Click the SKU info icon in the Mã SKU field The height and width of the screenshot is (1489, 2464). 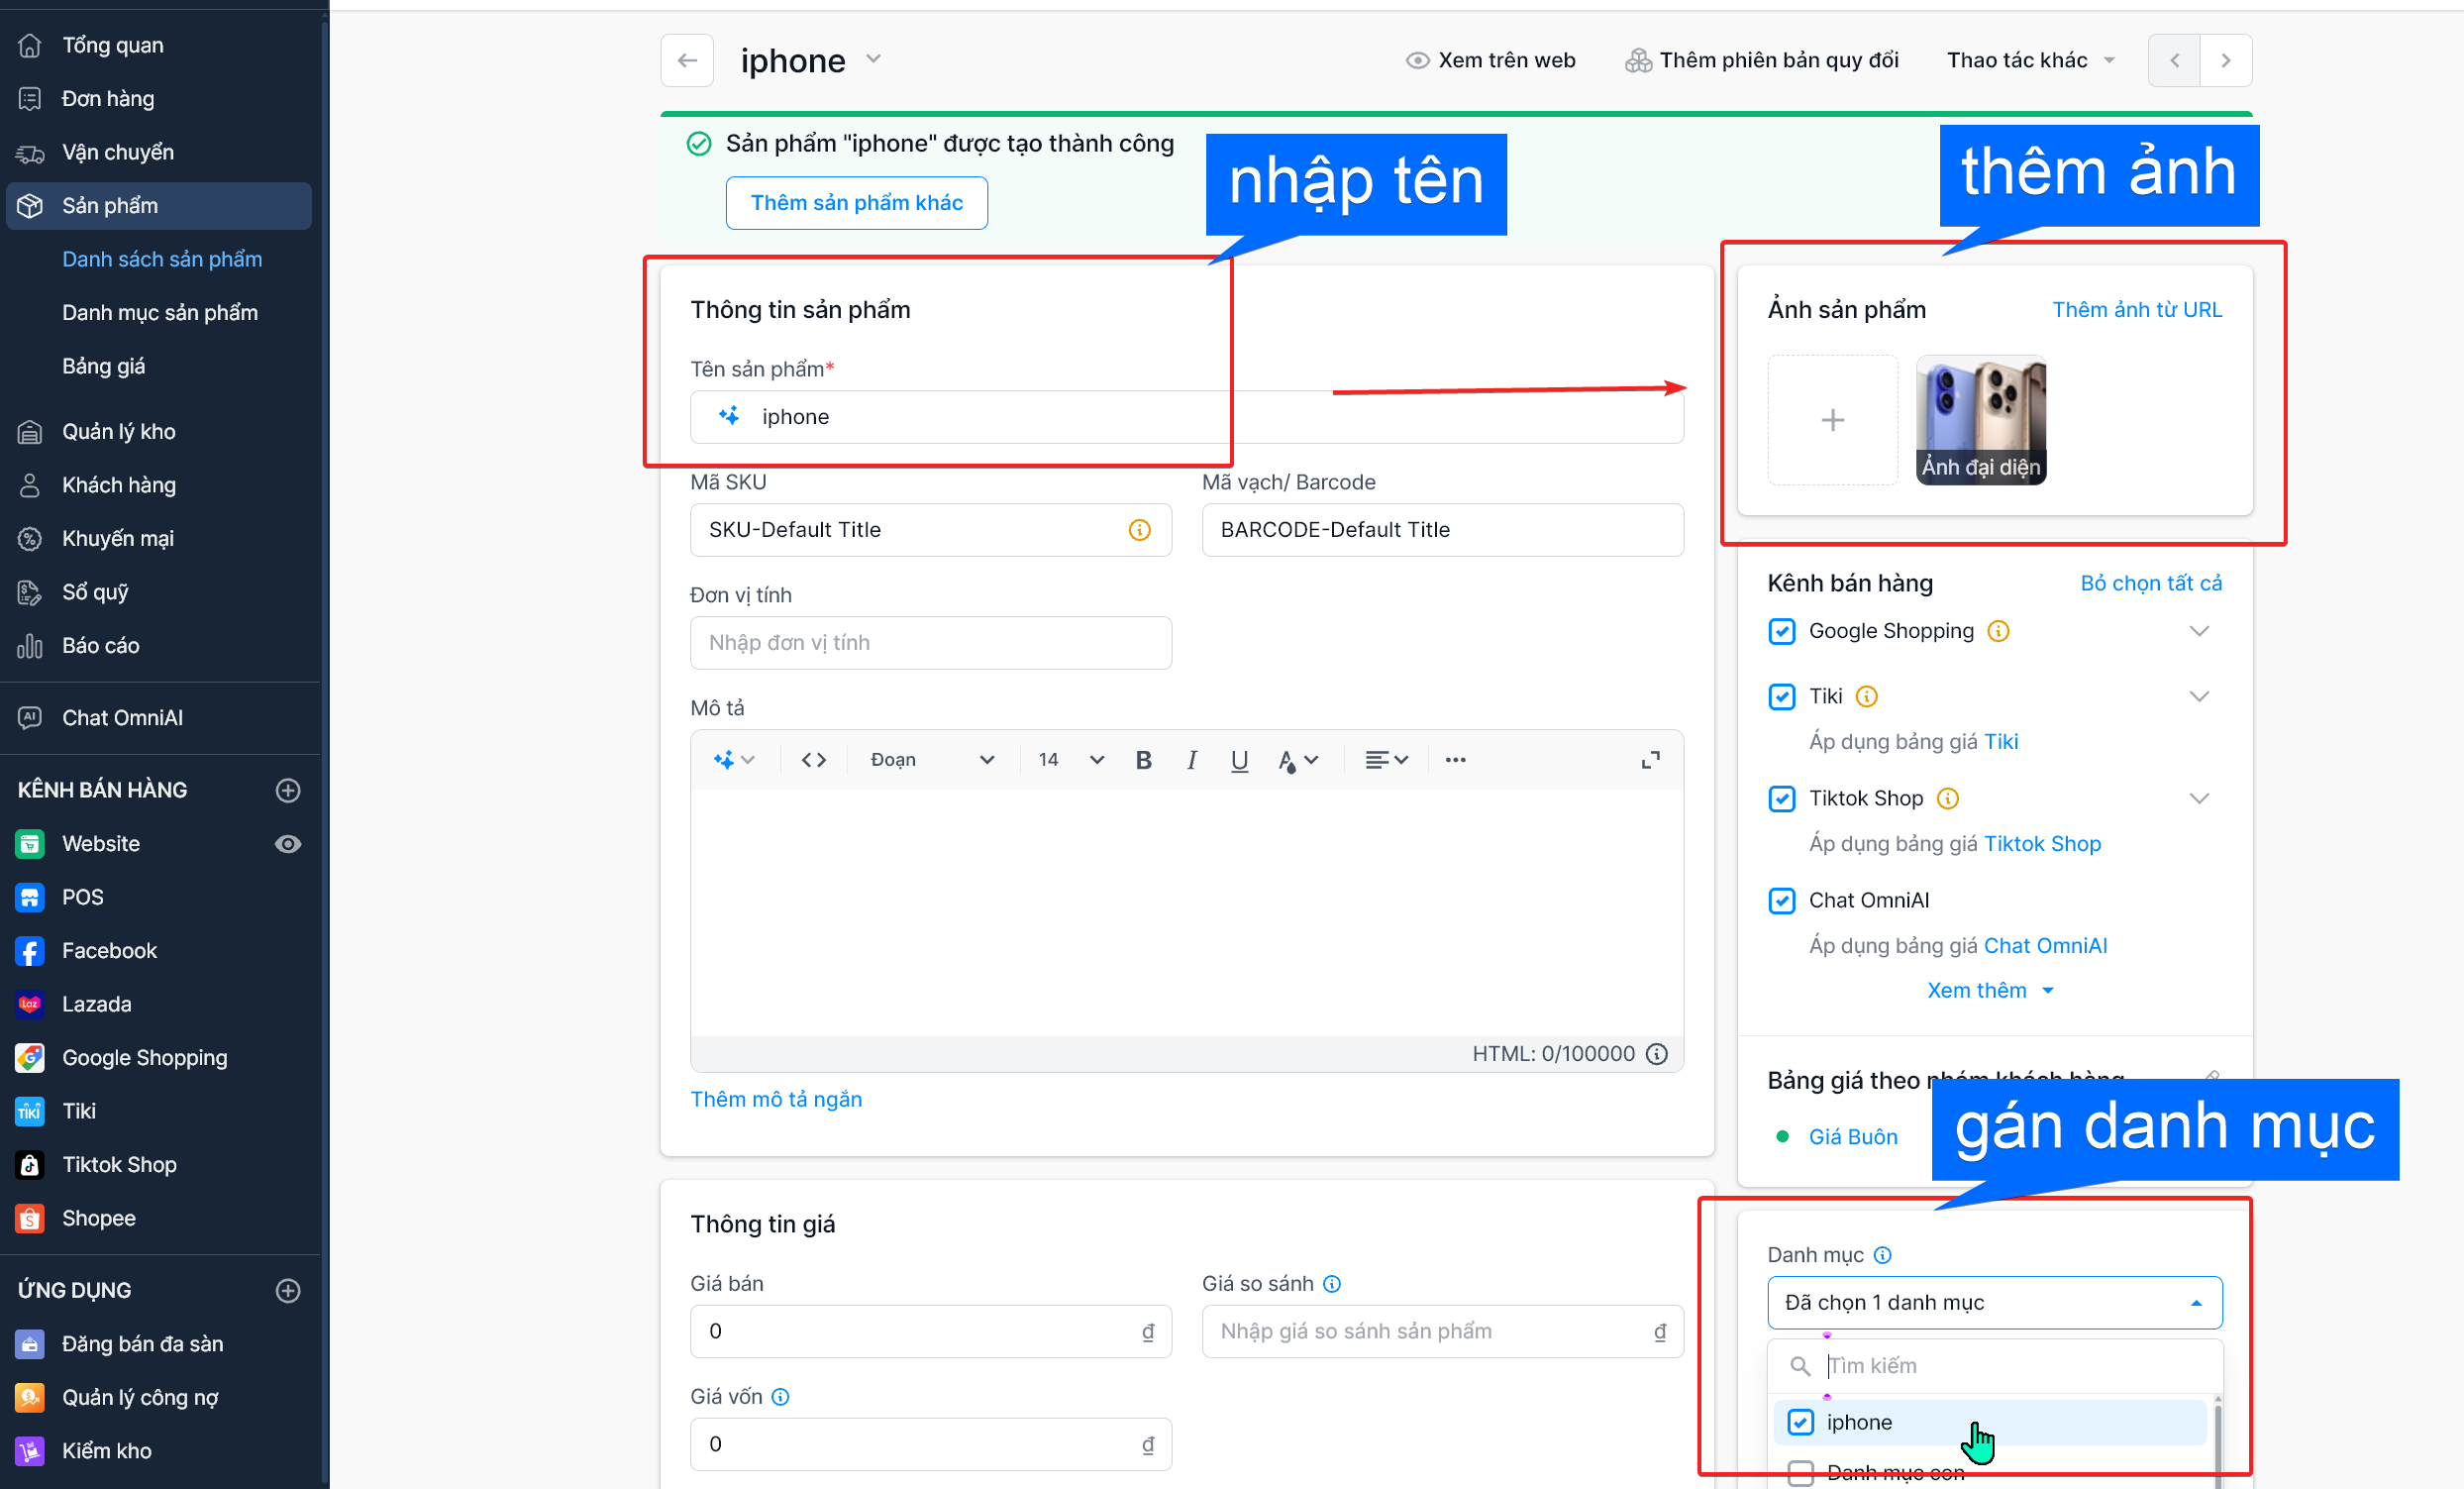[x=1139, y=530]
